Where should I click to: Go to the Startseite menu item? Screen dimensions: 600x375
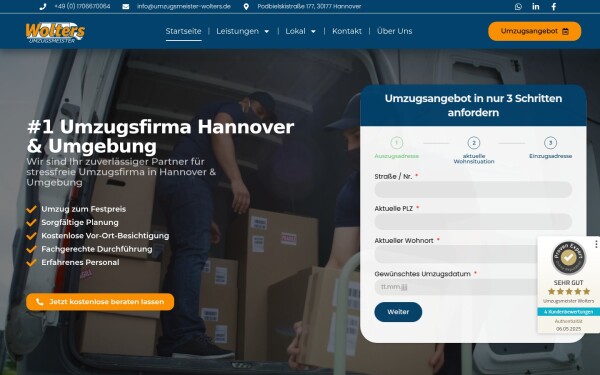coord(183,31)
